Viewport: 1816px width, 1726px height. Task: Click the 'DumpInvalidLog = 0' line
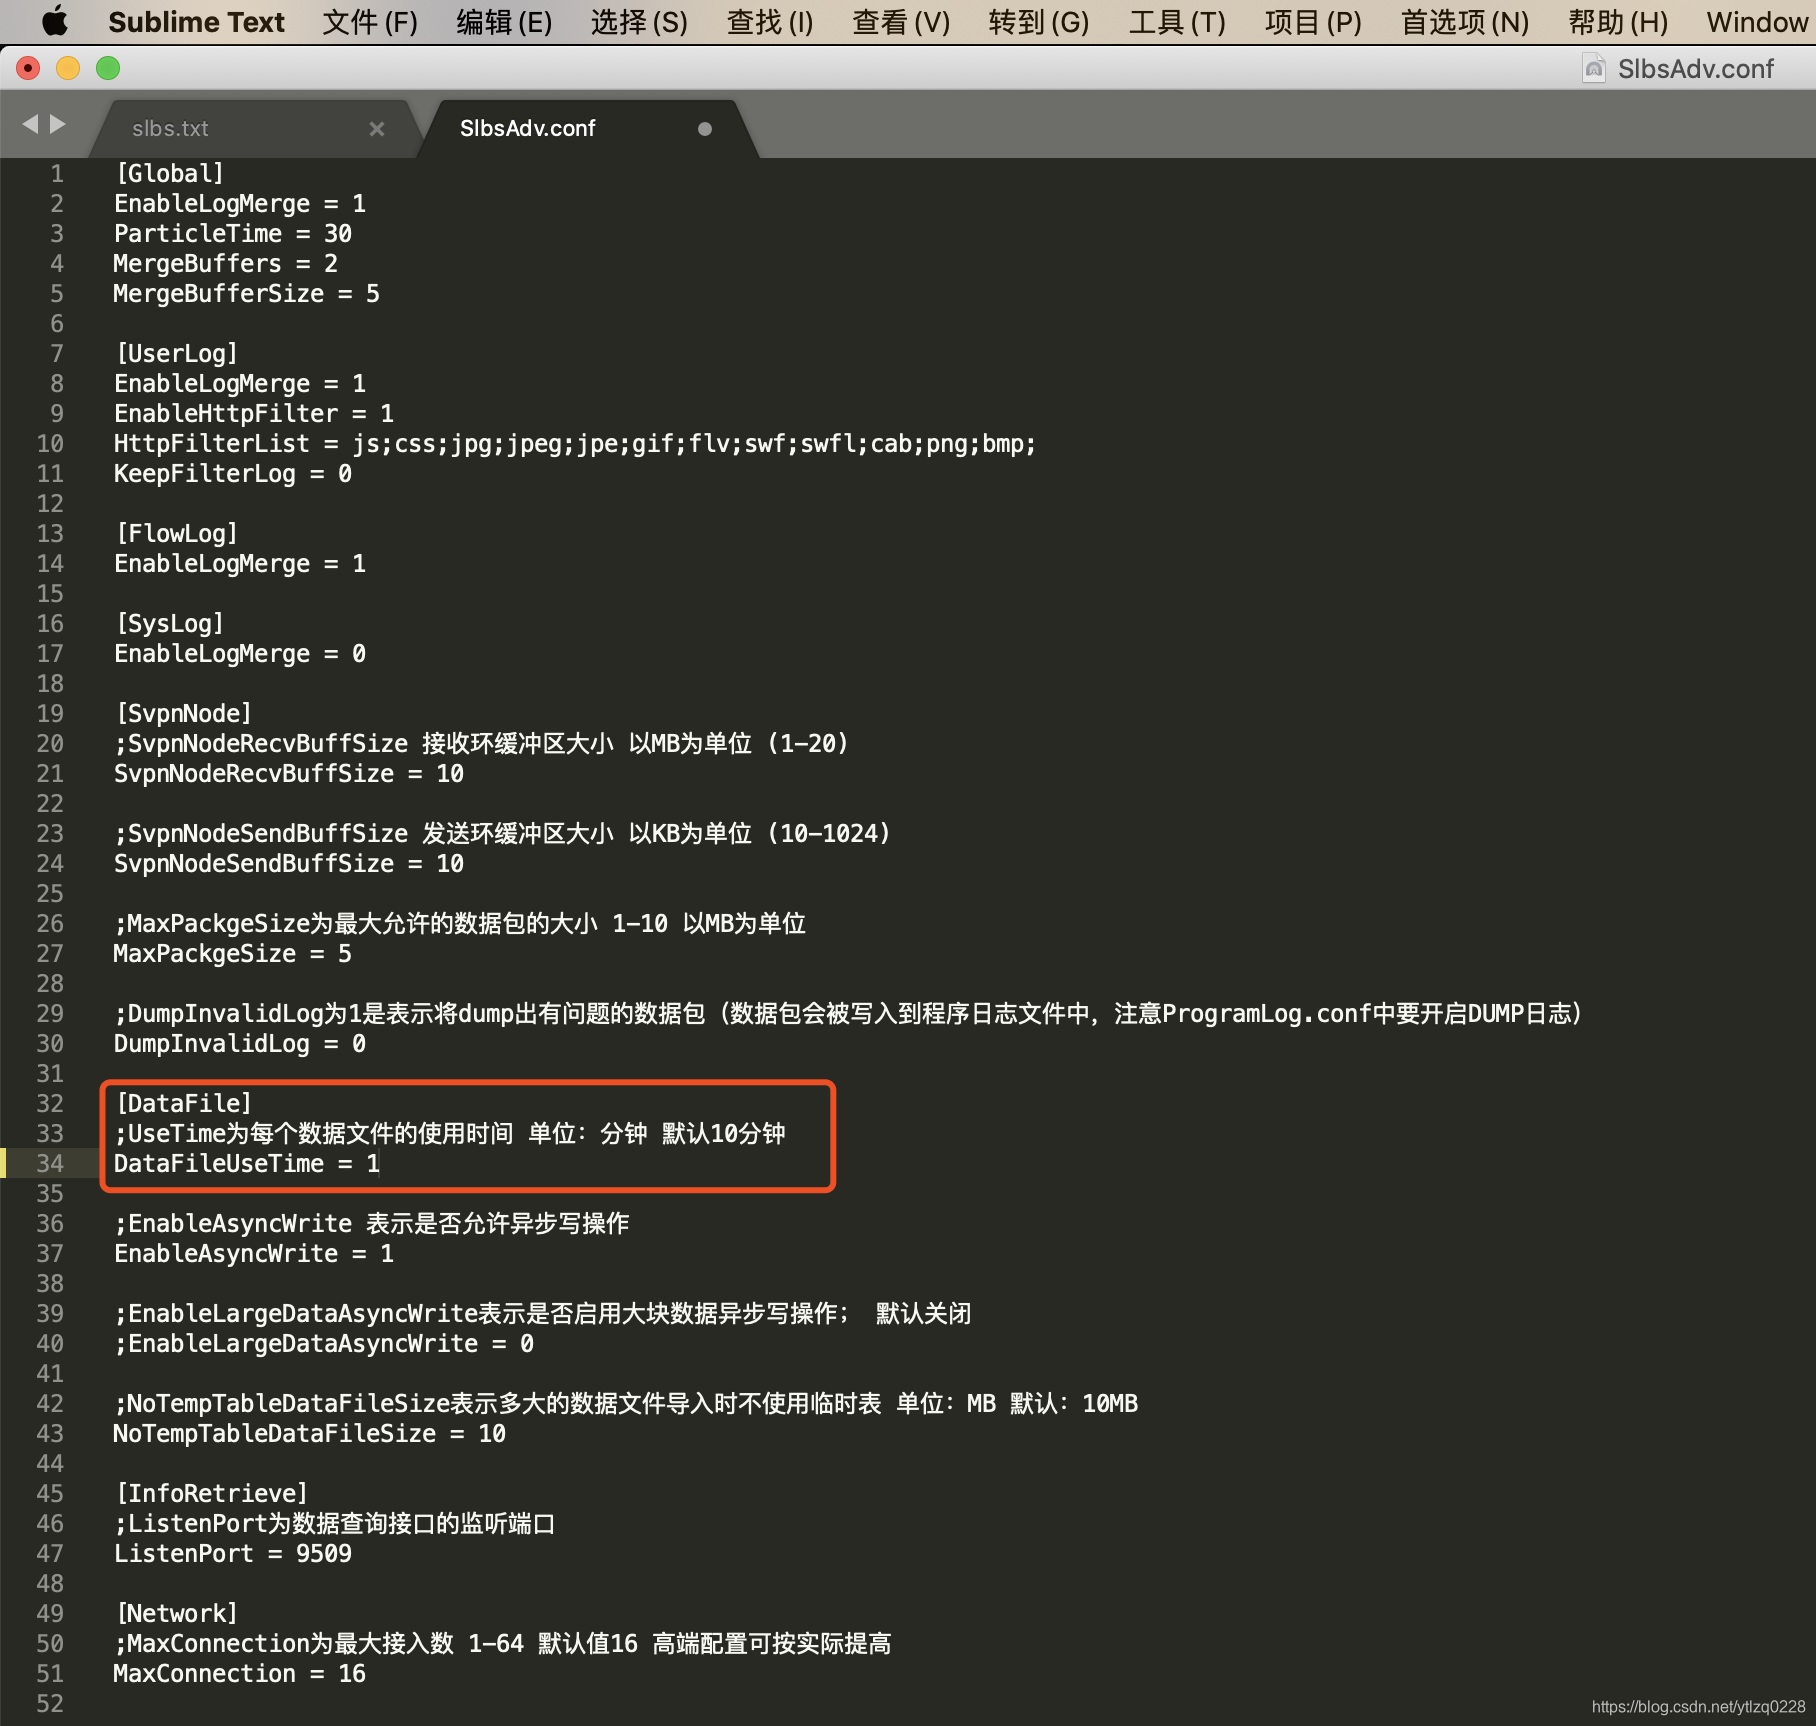239,1043
